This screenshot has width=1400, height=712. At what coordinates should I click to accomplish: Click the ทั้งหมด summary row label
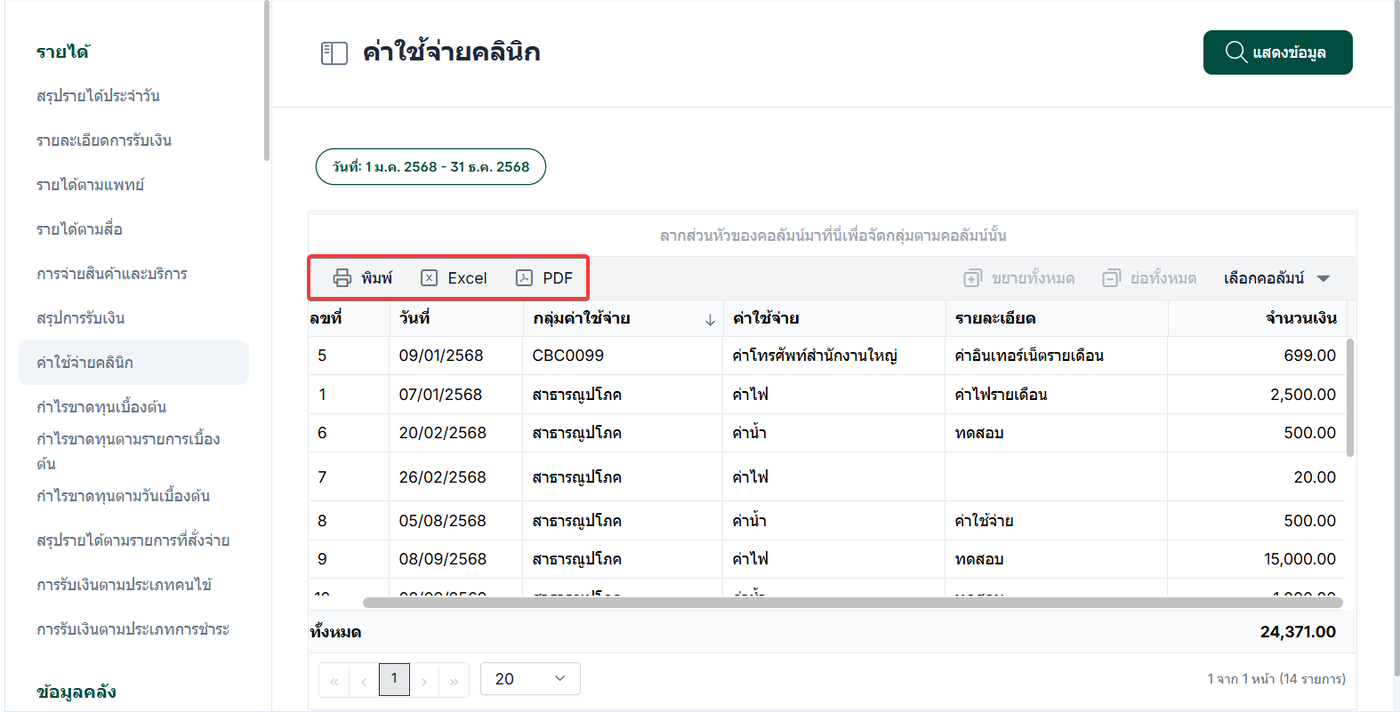coord(336,632)
